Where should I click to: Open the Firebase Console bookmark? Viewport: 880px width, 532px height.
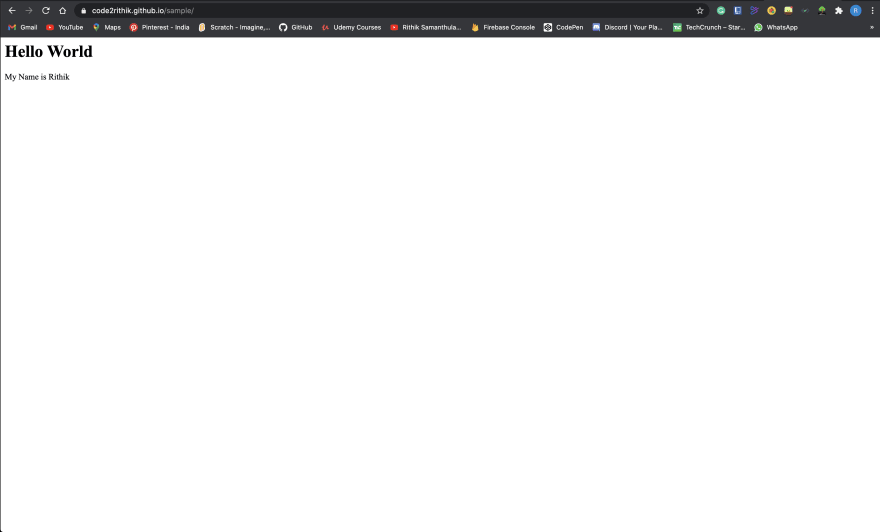pos(503,27)
